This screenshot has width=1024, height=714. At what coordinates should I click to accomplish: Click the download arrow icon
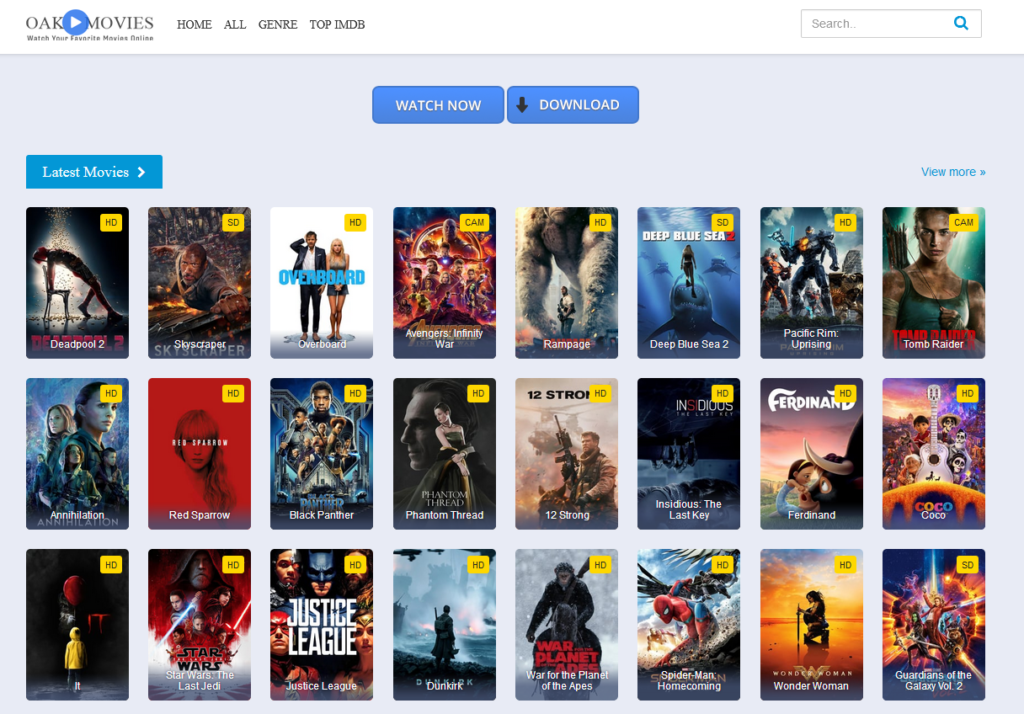click(x=522, y=105)
